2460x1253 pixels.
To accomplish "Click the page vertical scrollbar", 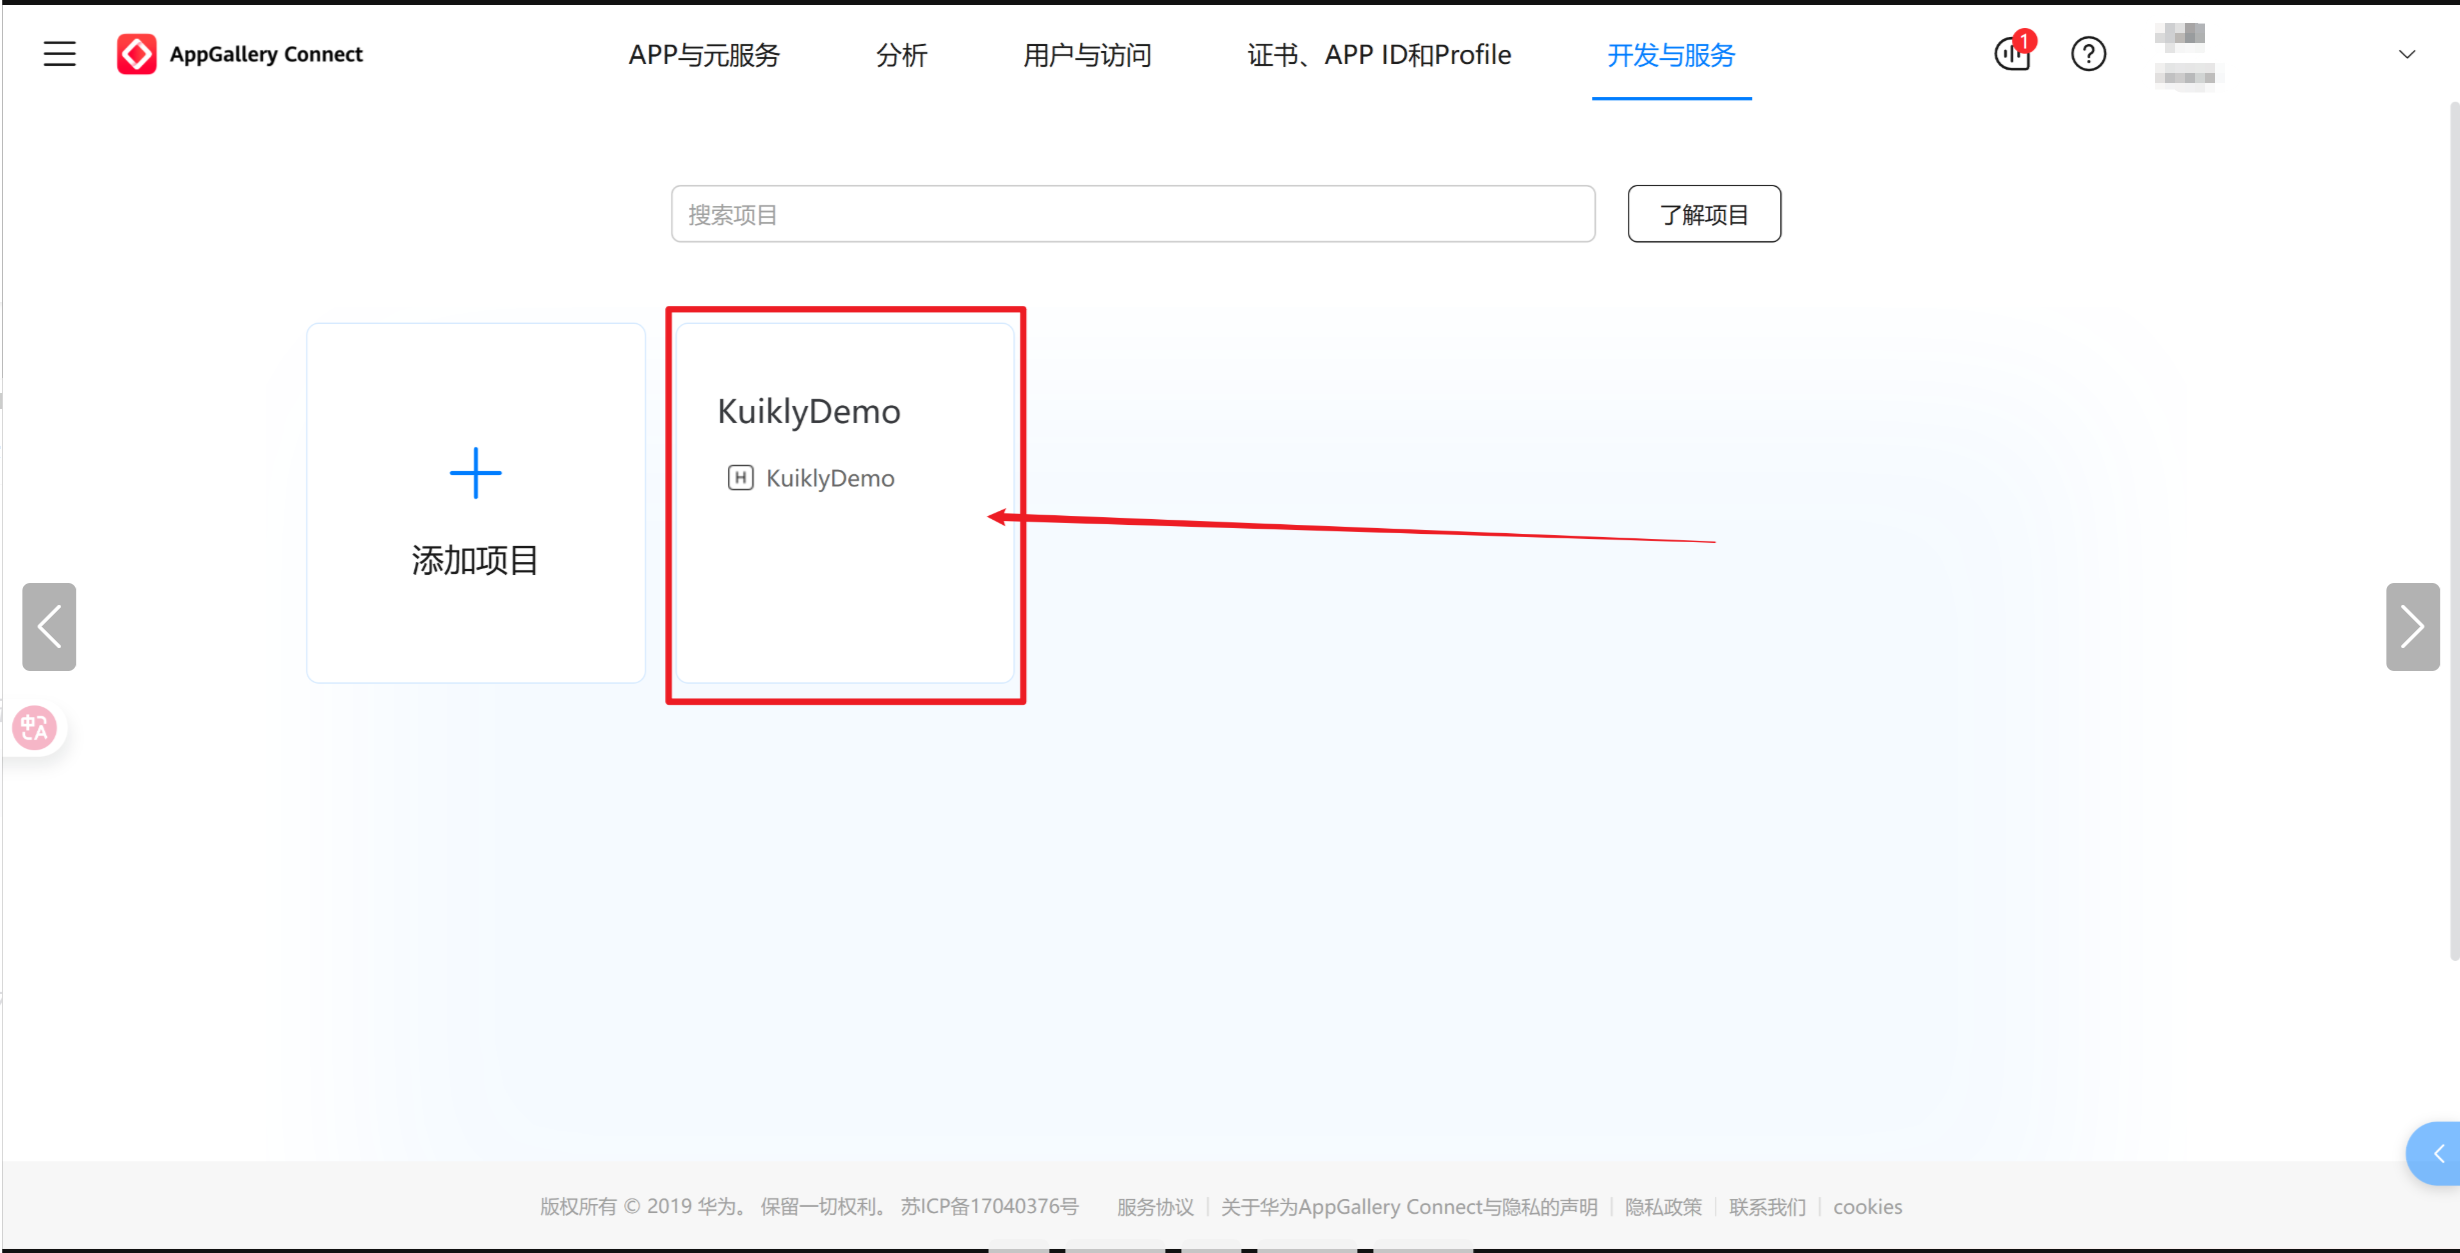I will 2453,530.
